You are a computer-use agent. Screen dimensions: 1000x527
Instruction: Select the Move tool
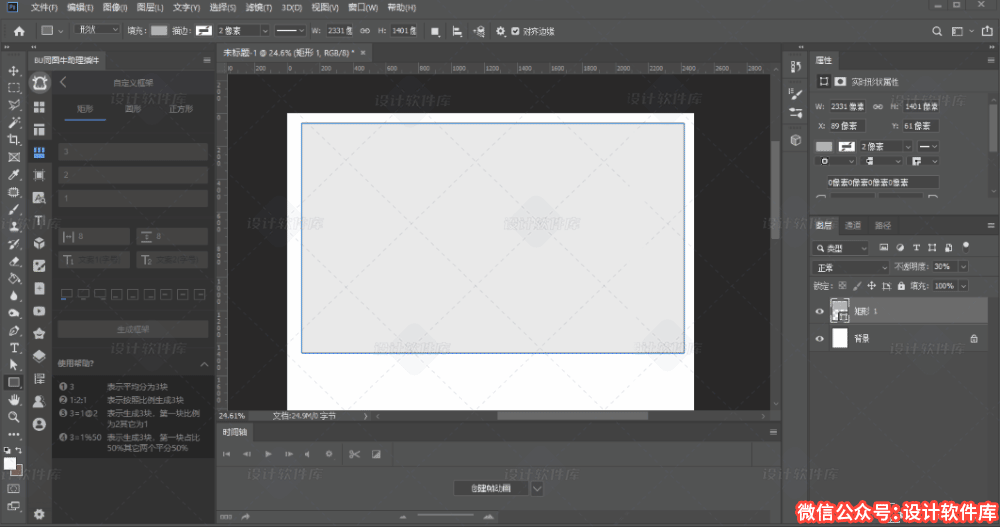(14, 71)
